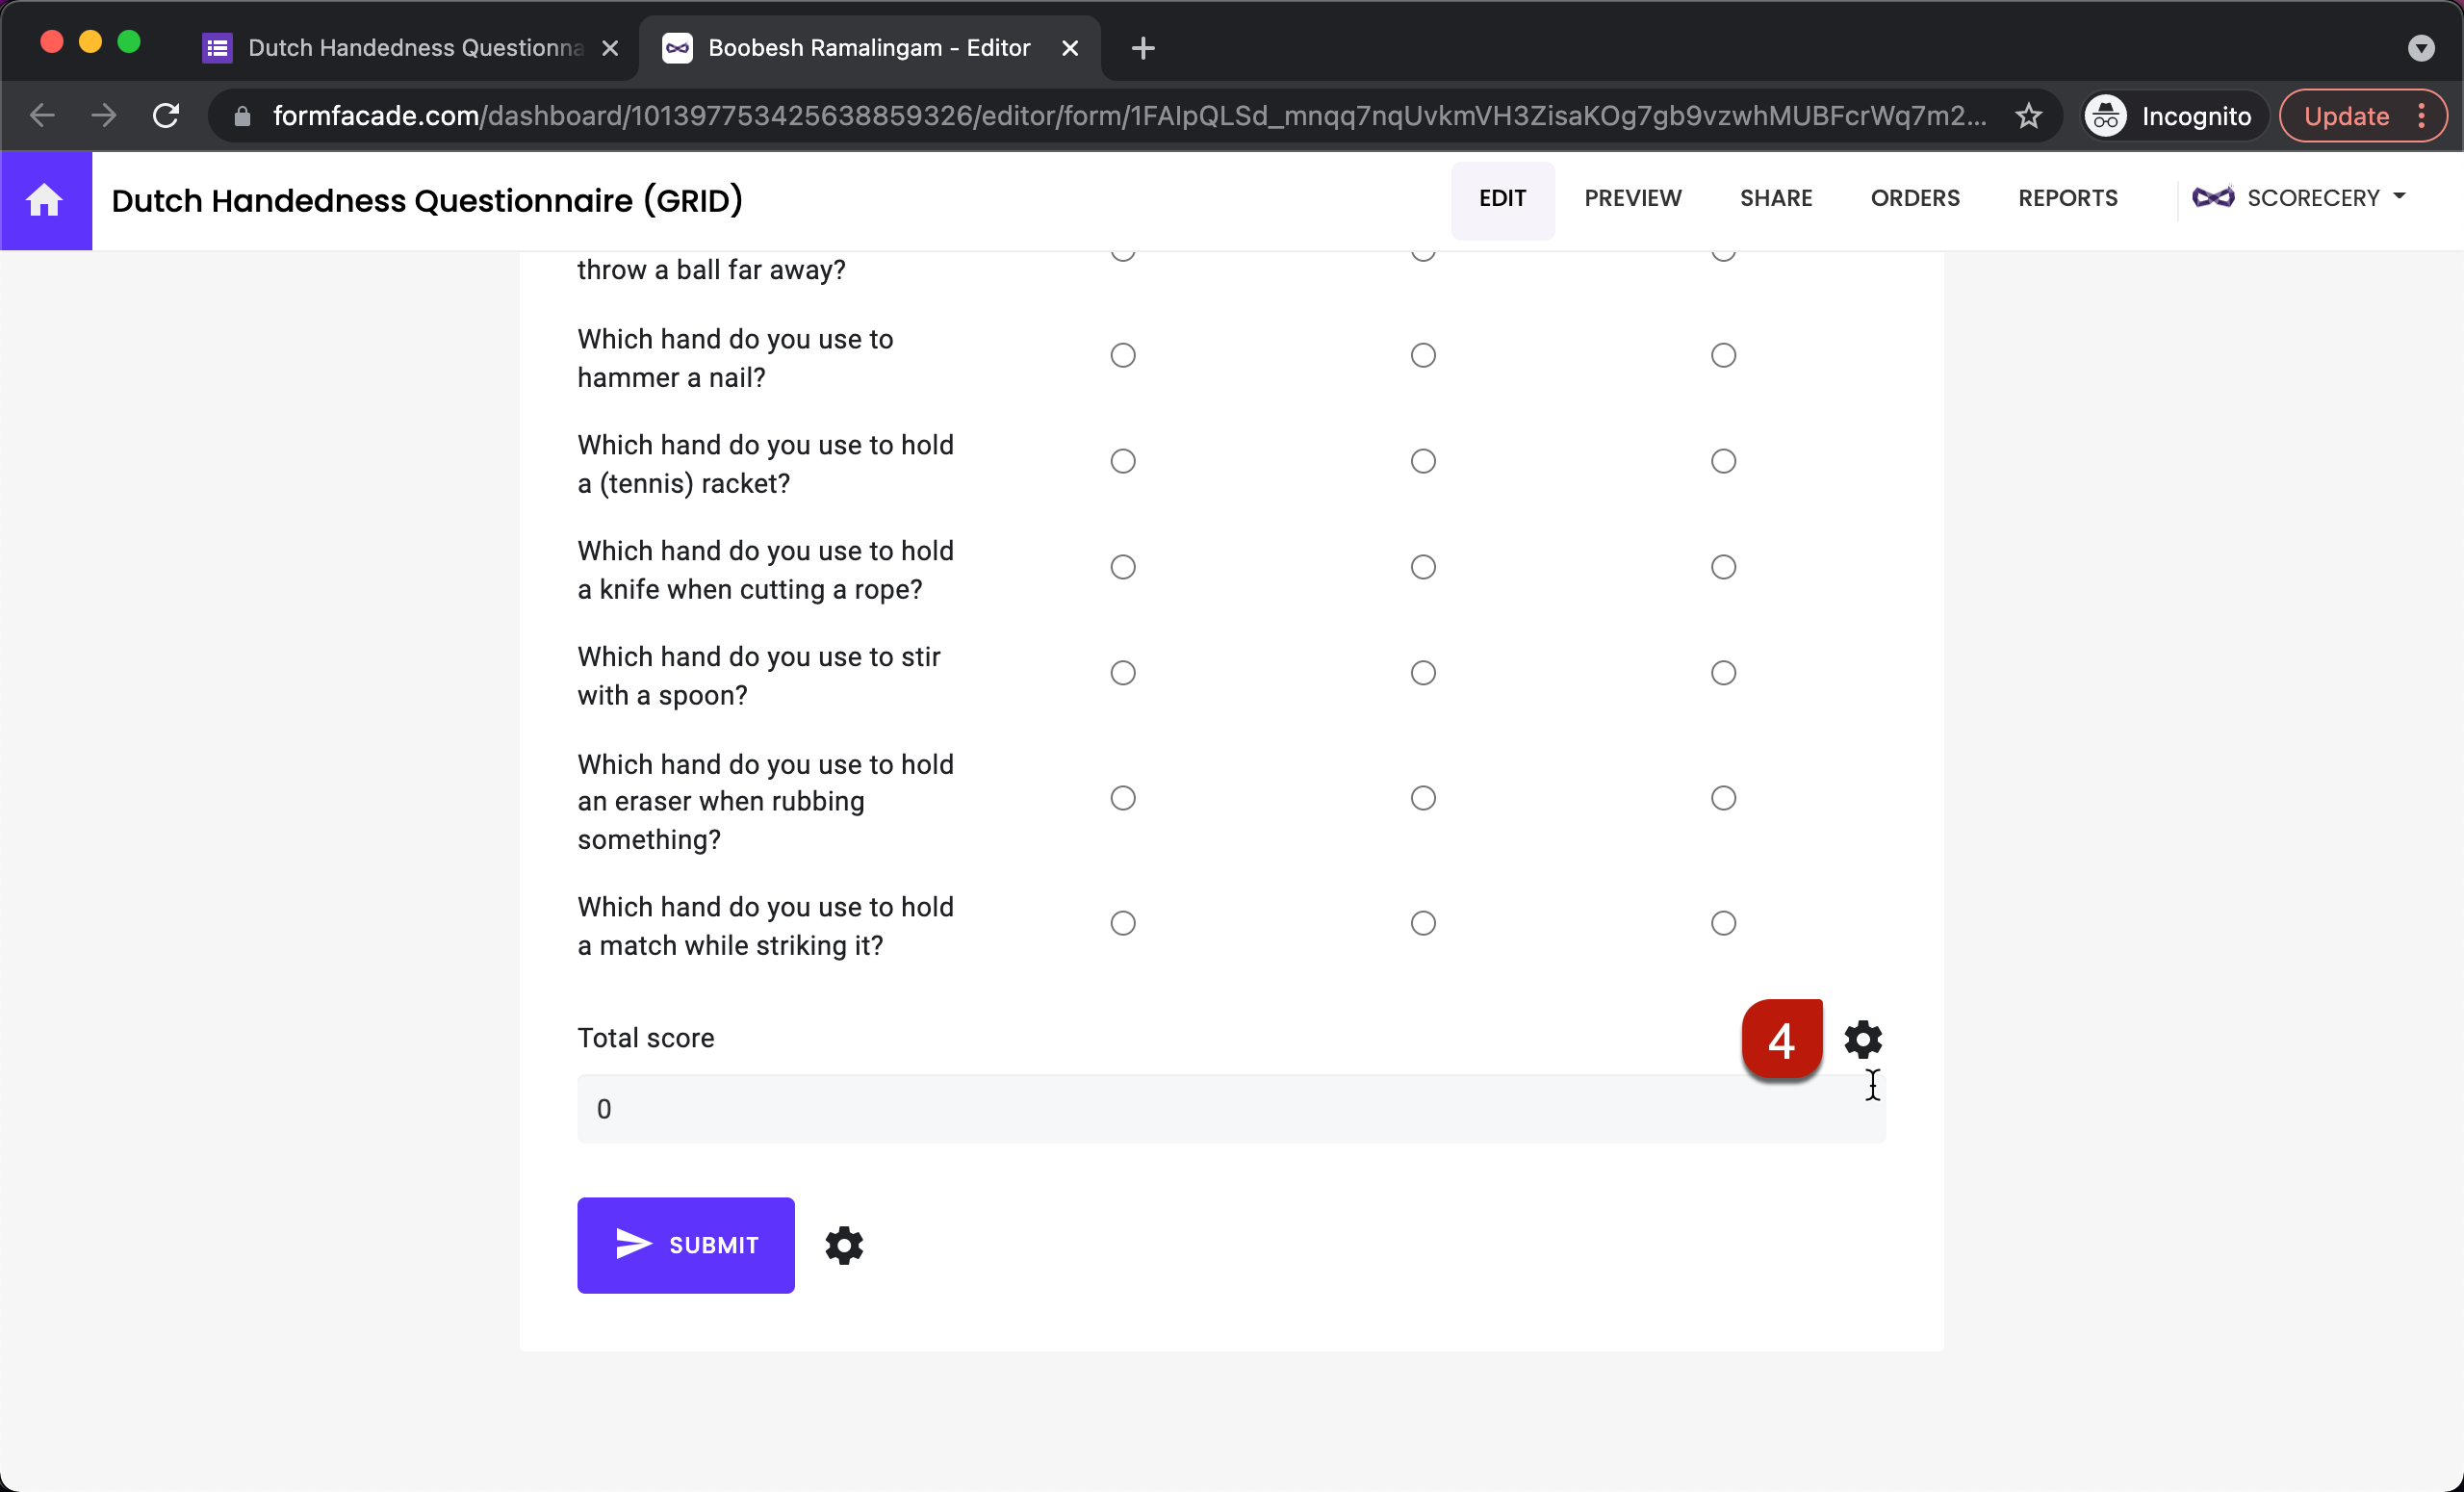Select first radio for hammer a nail

click(1122, 355)
